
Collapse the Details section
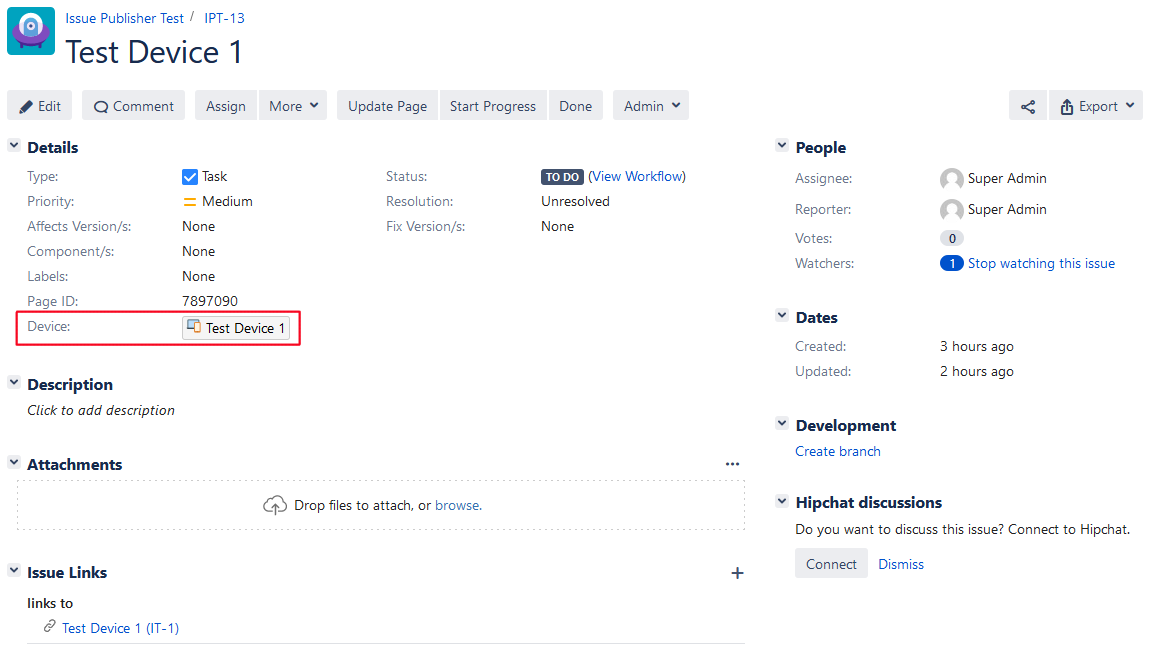point(14,147)
